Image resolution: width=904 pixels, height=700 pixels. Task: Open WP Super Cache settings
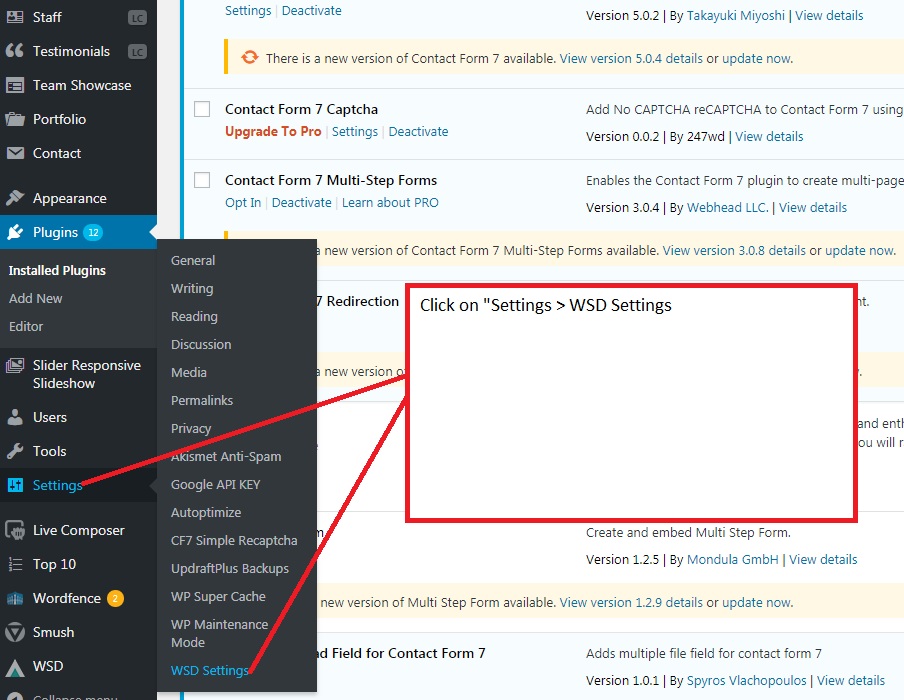pos(218,597)
